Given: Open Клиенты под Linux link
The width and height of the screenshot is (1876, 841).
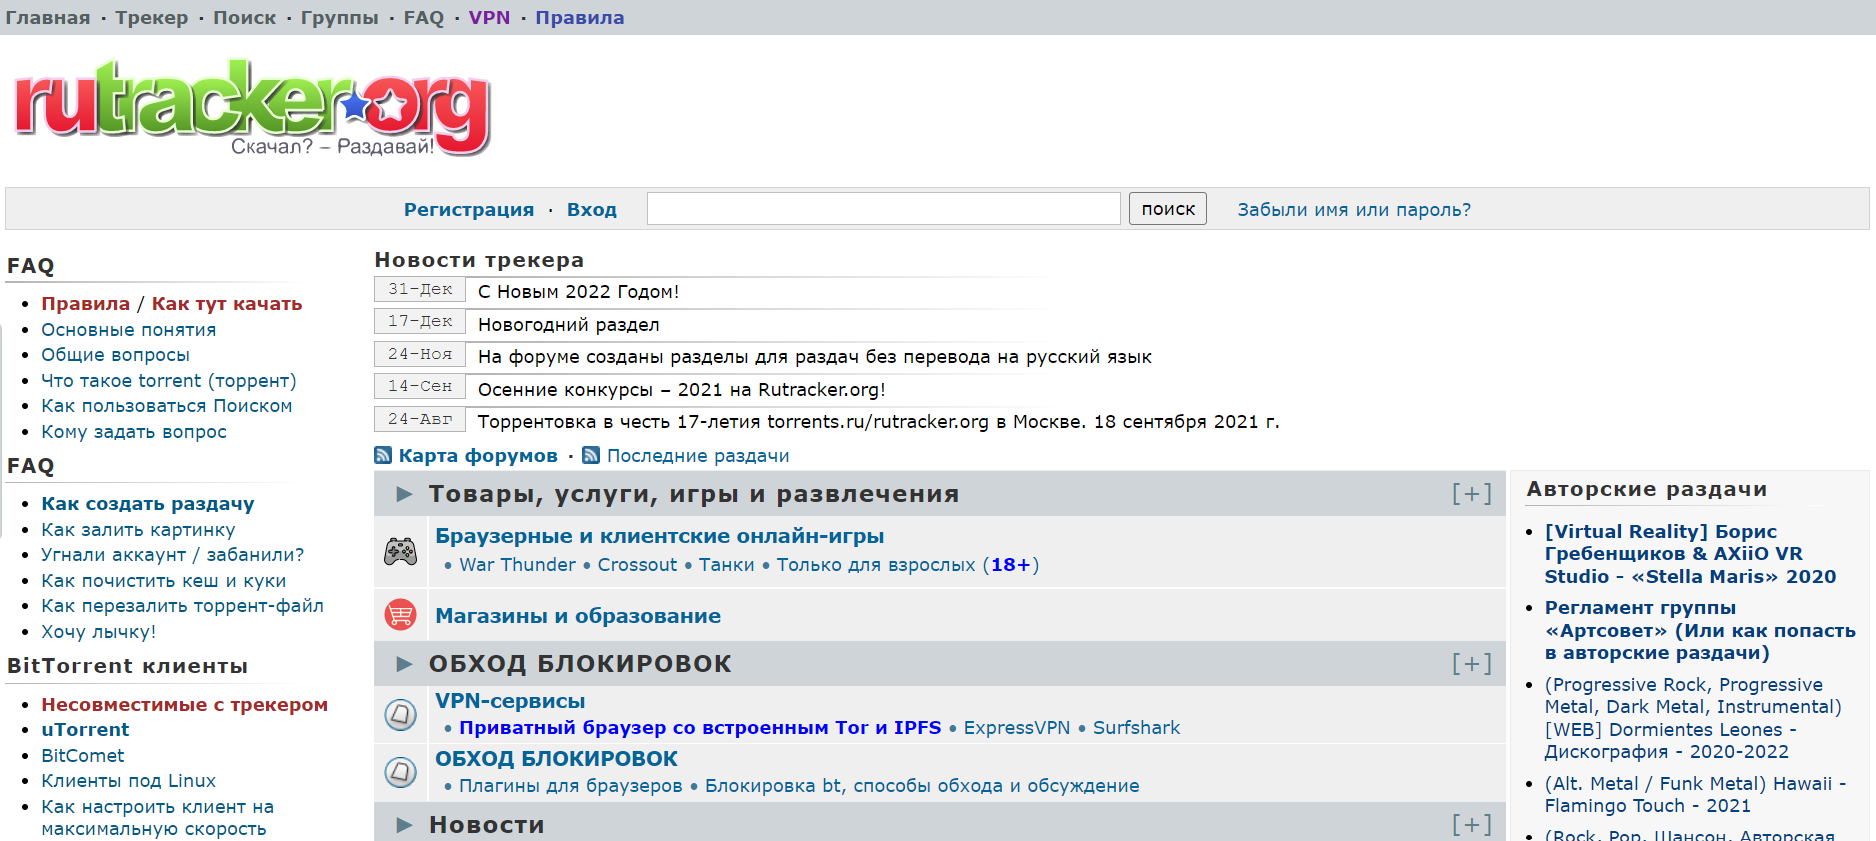Looking at the screenshot, I should (x=129, y=781).
